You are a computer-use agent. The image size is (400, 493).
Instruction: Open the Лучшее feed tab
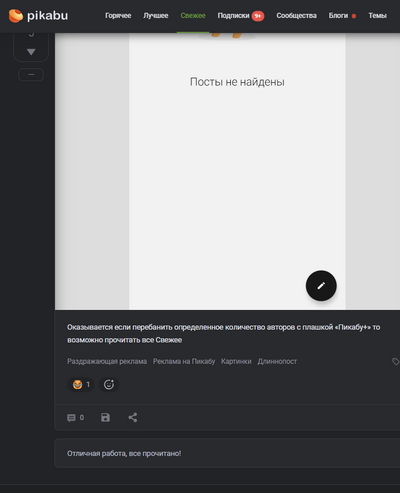(156, 16)
